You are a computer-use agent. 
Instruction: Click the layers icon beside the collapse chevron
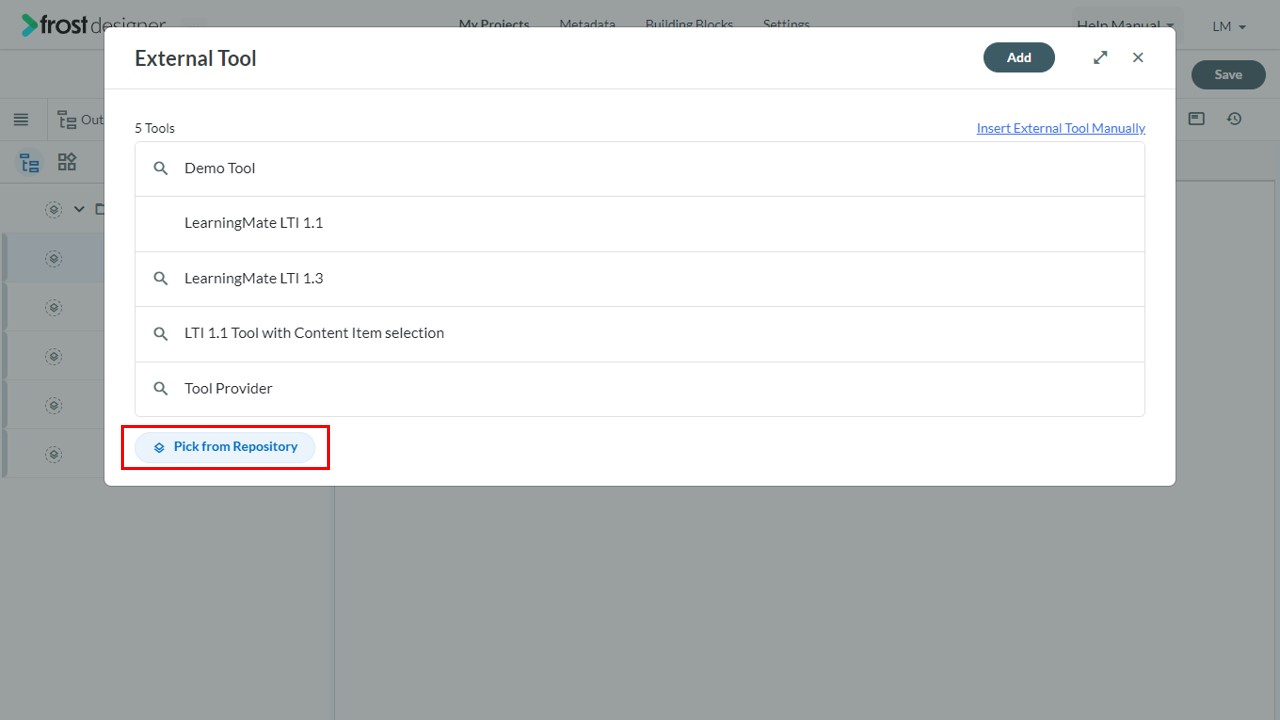(x=54, y=210)
